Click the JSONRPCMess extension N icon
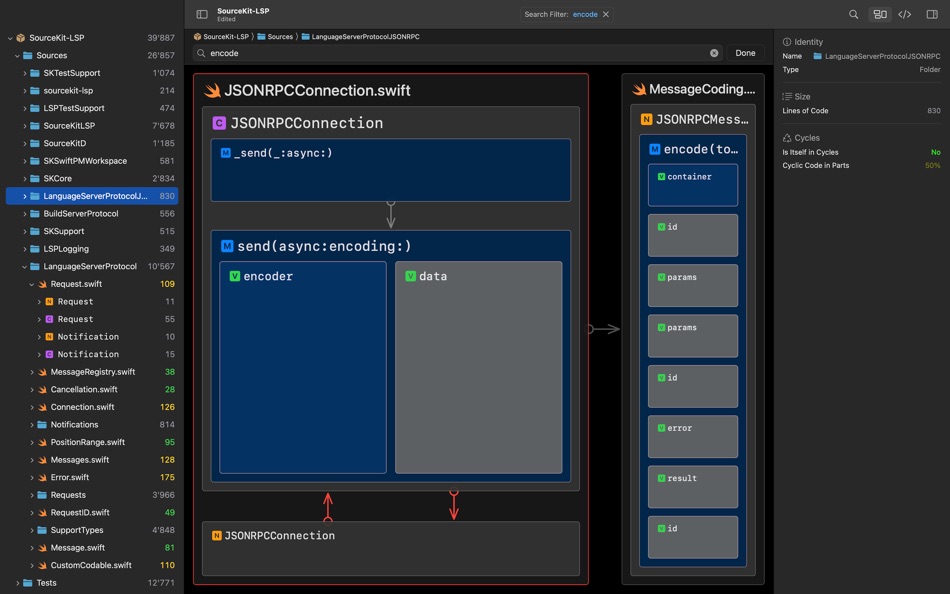950x594 pixels. point(646,119)
